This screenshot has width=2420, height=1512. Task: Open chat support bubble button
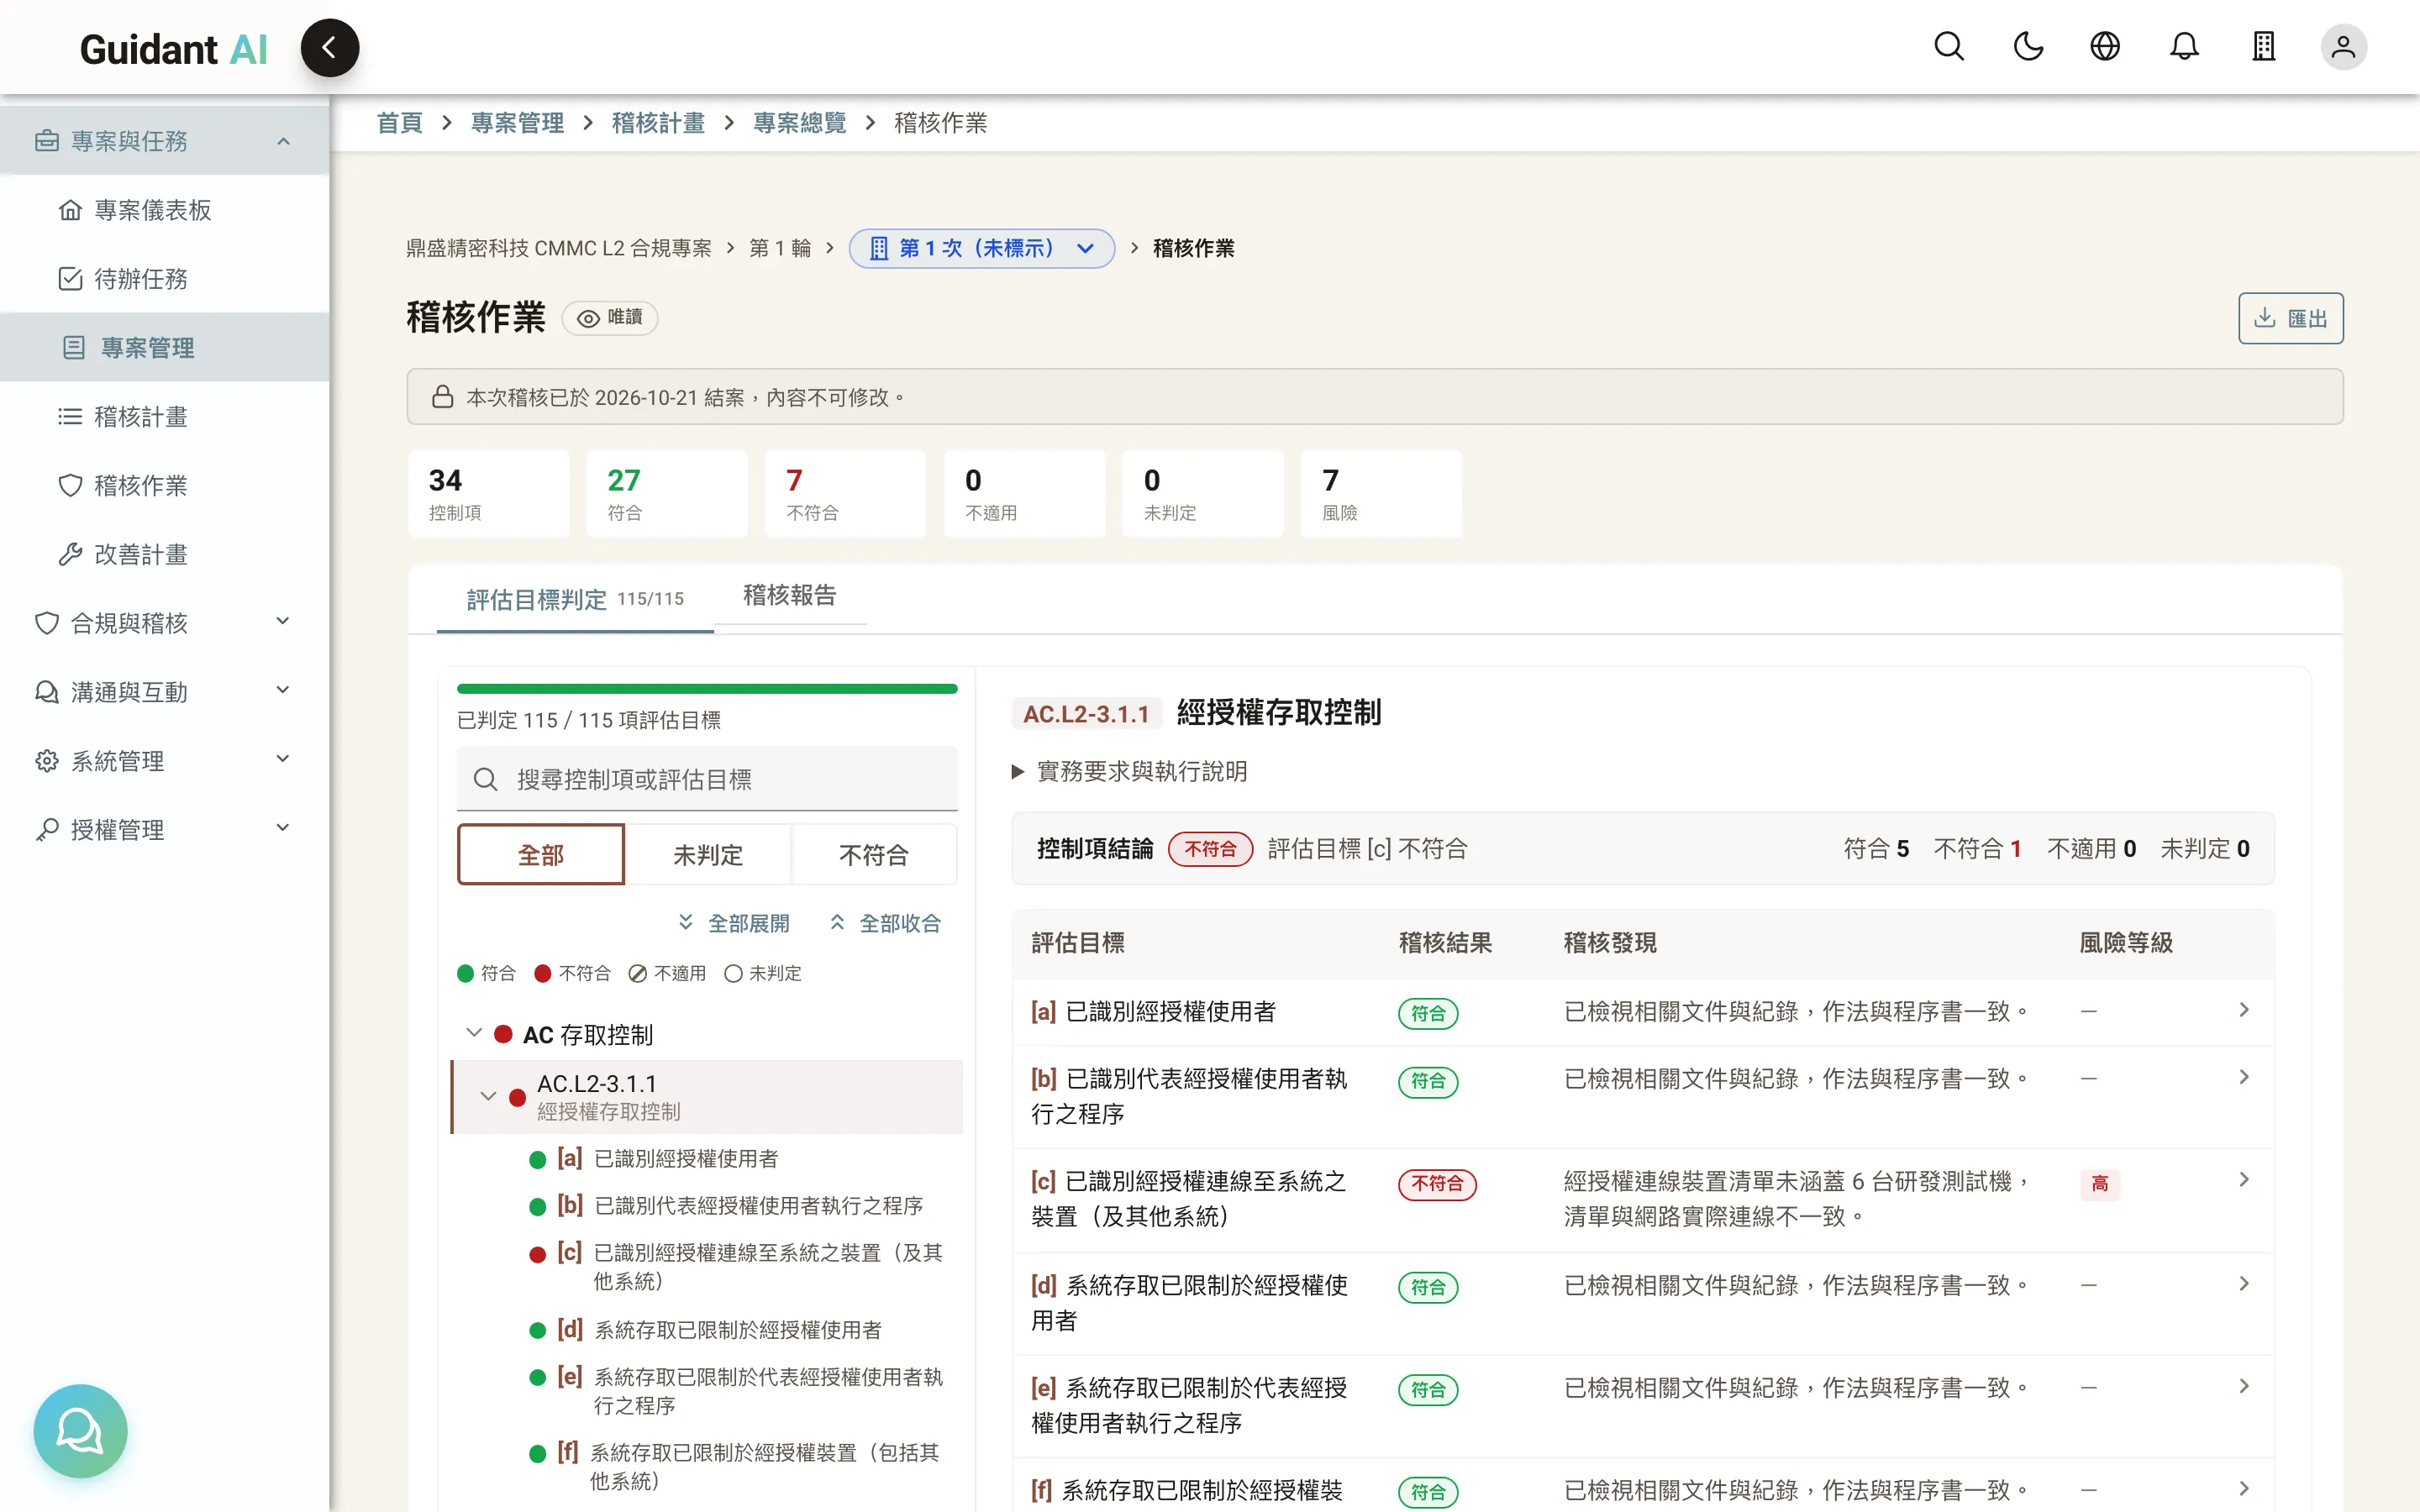coord(80,1430)
